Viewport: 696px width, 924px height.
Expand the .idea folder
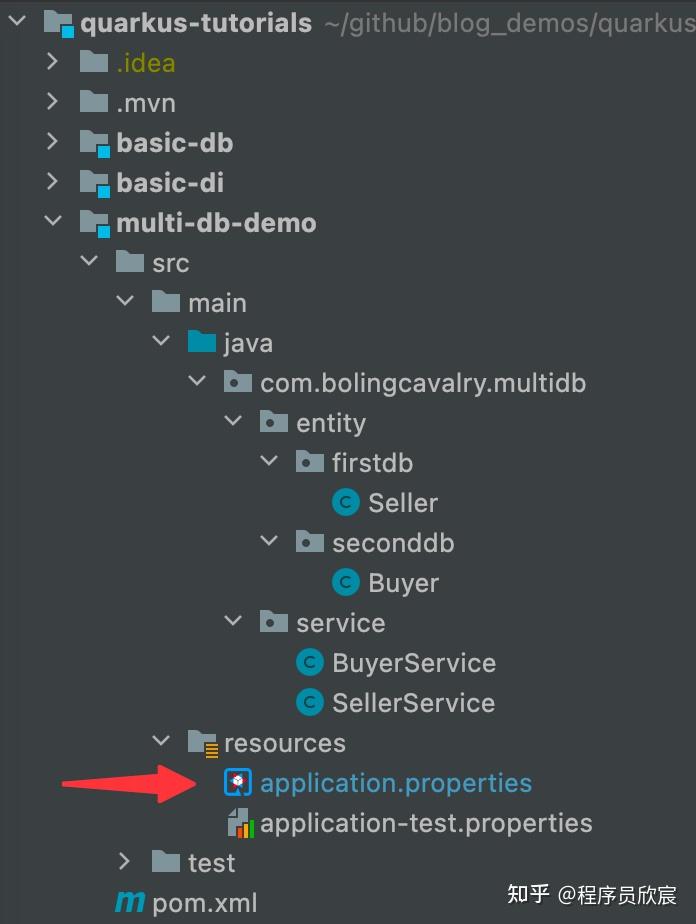(53, 62)
